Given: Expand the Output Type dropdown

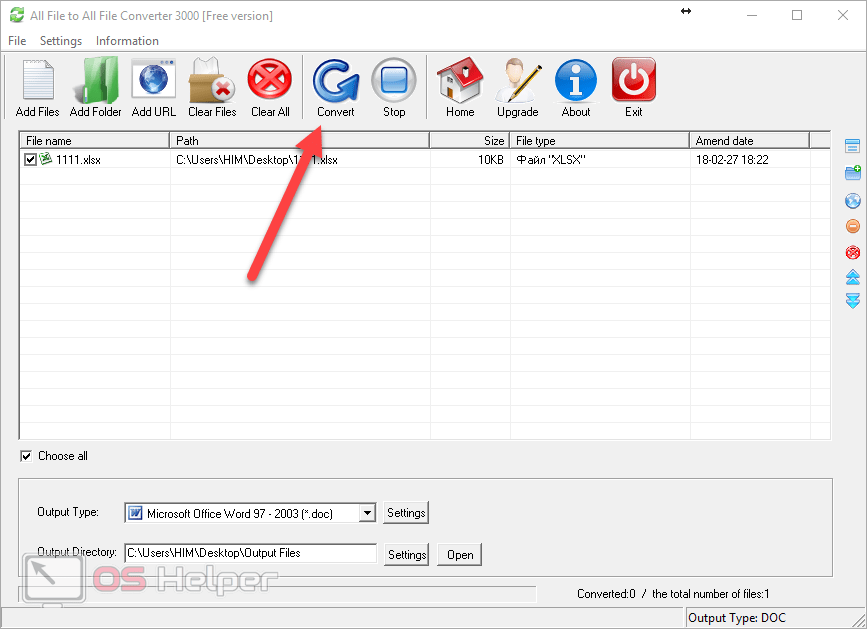Looking at the screenshot, I should (367, 513).
